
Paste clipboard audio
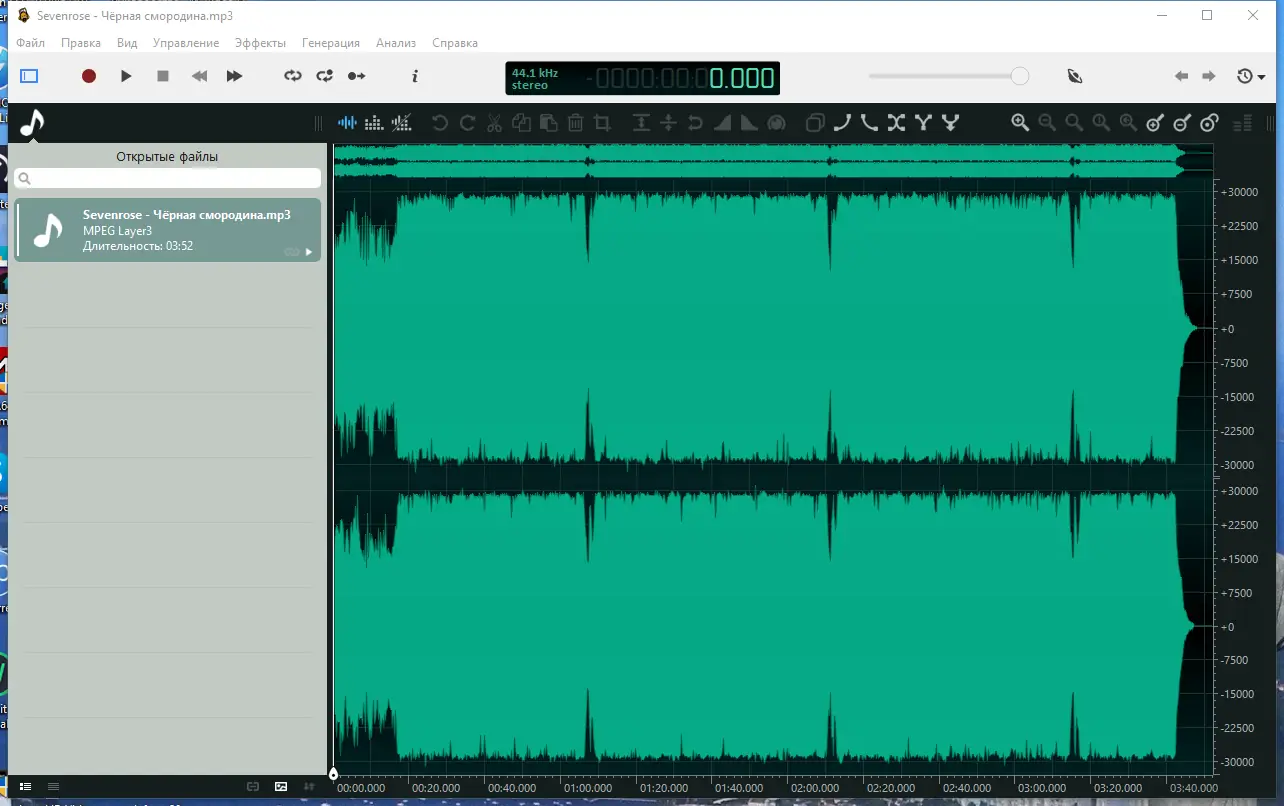point(548,123)
